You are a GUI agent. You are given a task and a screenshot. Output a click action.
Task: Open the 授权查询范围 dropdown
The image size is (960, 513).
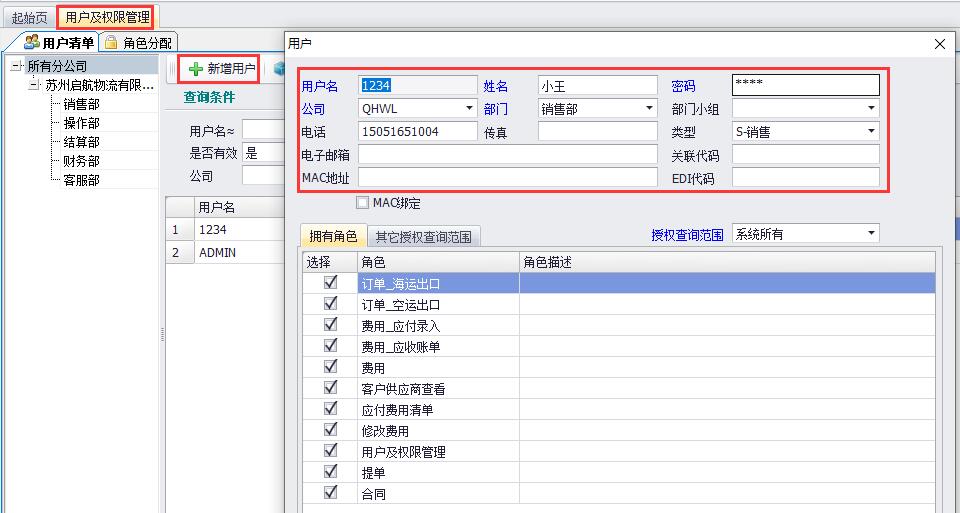871,233
